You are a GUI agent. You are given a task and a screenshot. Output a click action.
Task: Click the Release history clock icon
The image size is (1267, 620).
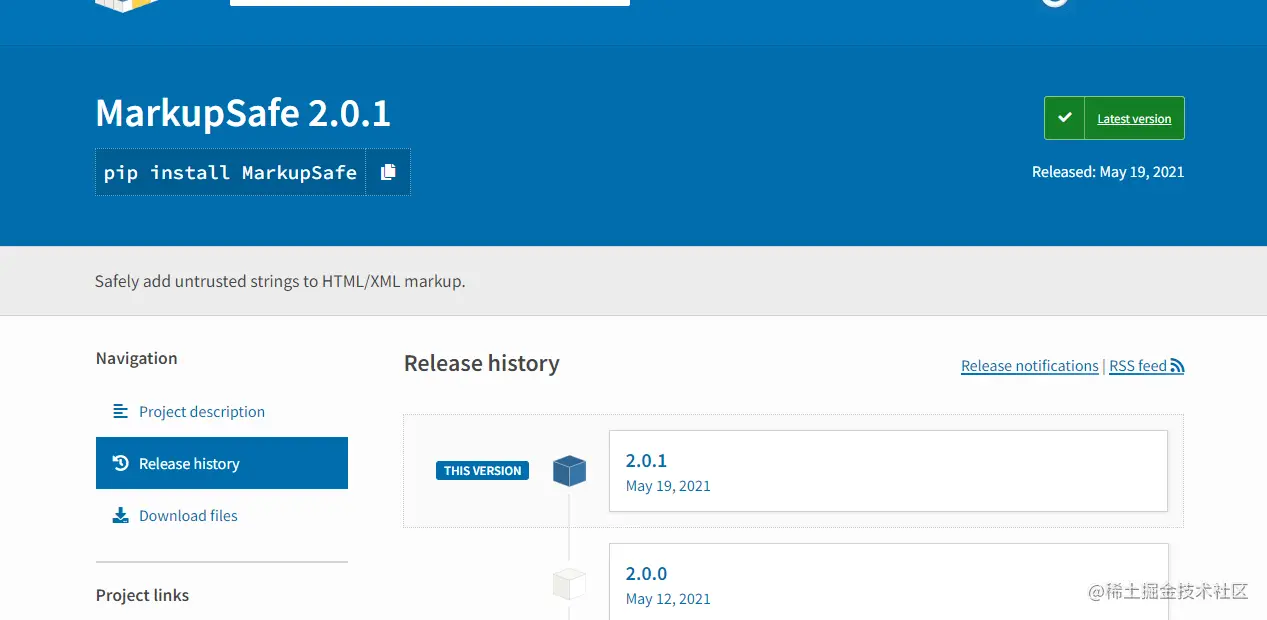[121, 463]
